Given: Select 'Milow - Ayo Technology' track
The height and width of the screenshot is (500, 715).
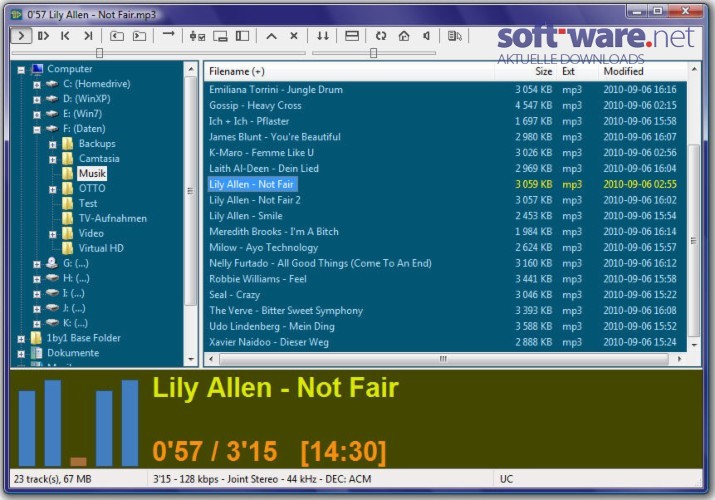Looking at the screenshot, I should (x=264, y=247).
